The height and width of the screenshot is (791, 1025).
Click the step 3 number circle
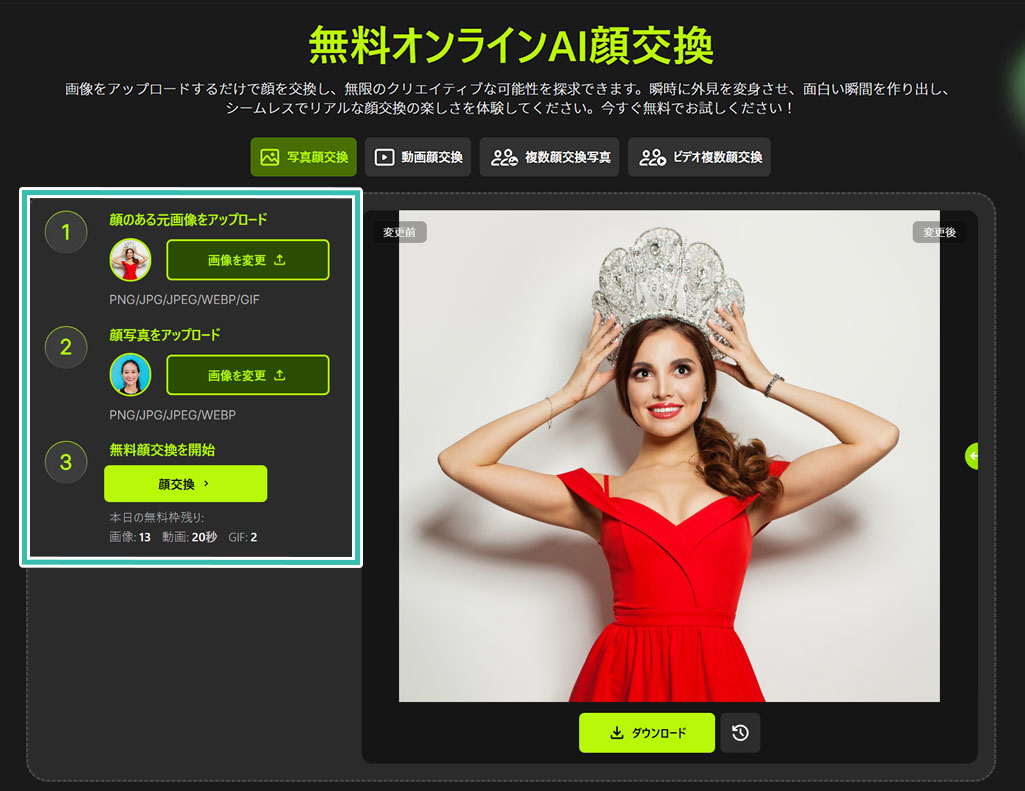(66, 462)
